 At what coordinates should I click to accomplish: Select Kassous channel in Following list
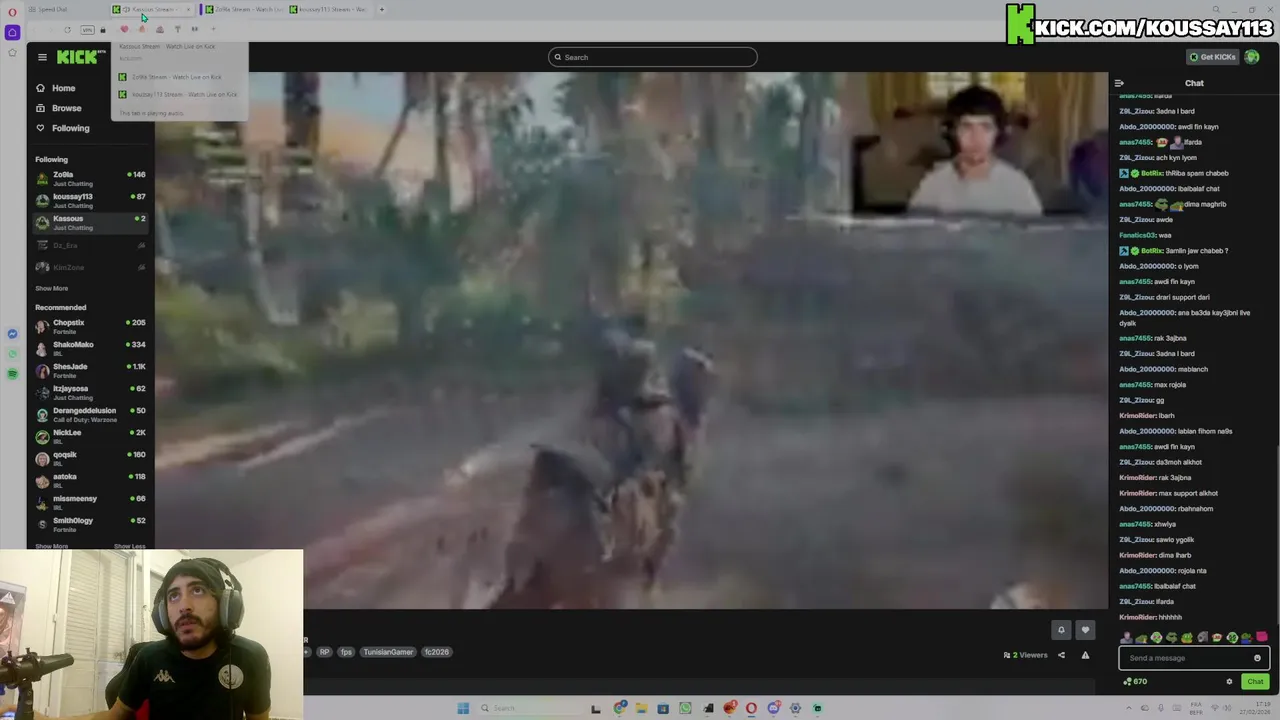click(90, 223)
